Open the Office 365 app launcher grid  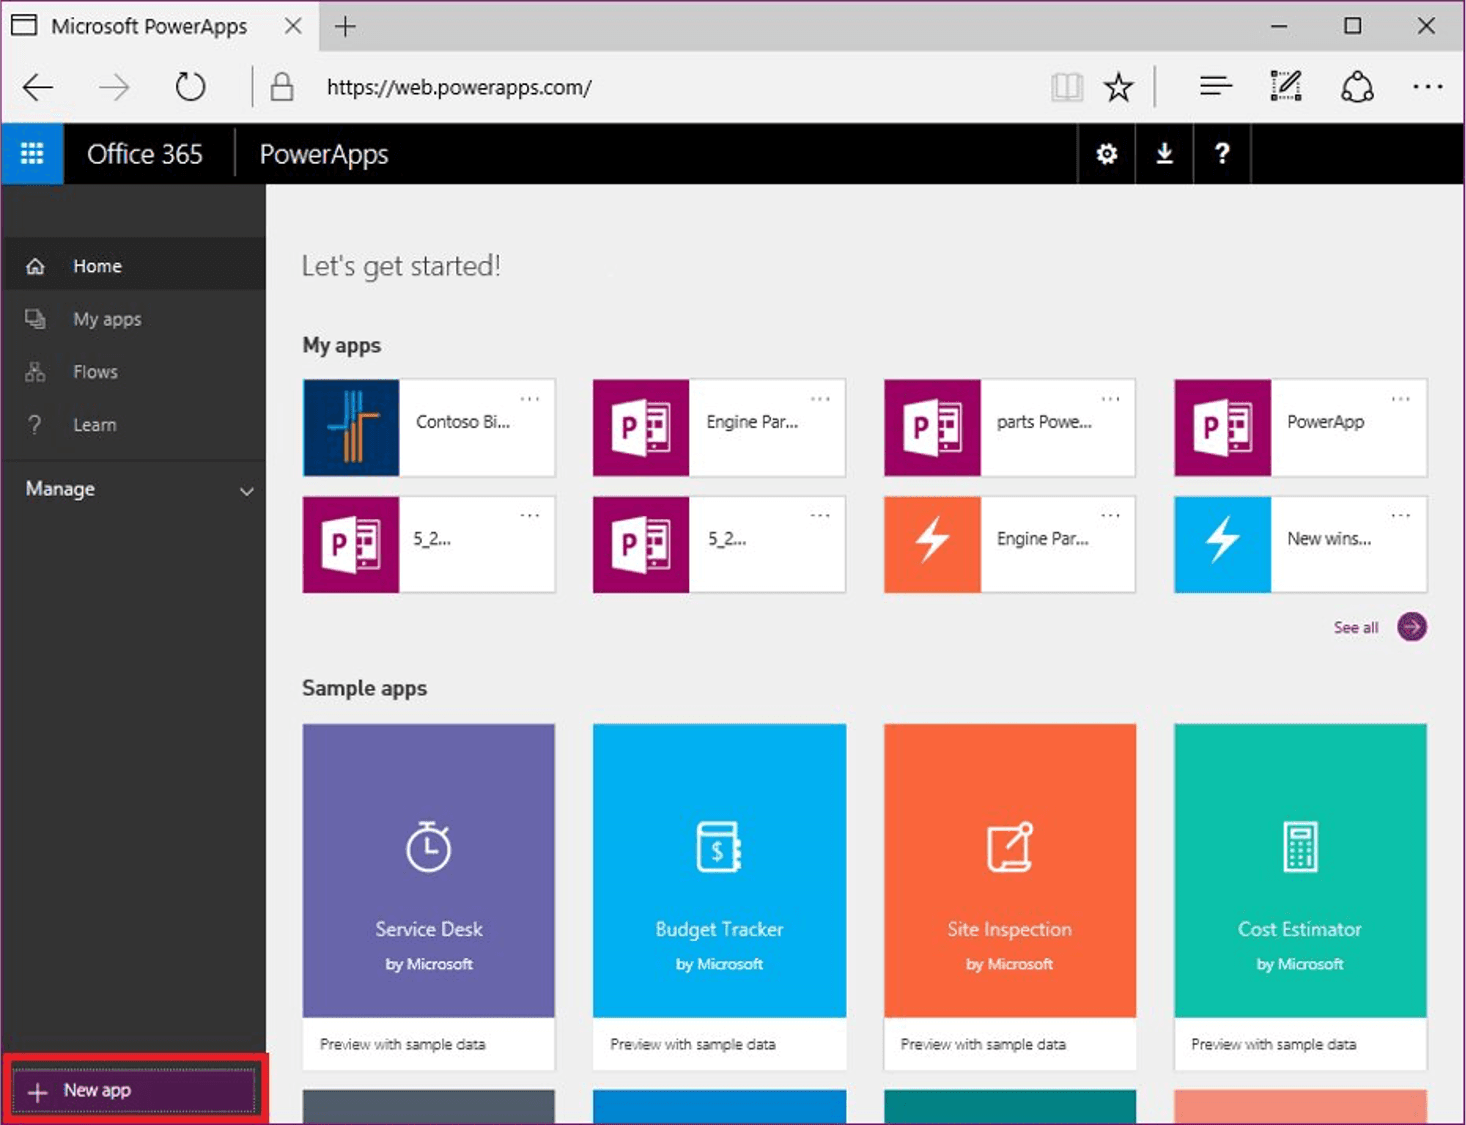(32, 153)
